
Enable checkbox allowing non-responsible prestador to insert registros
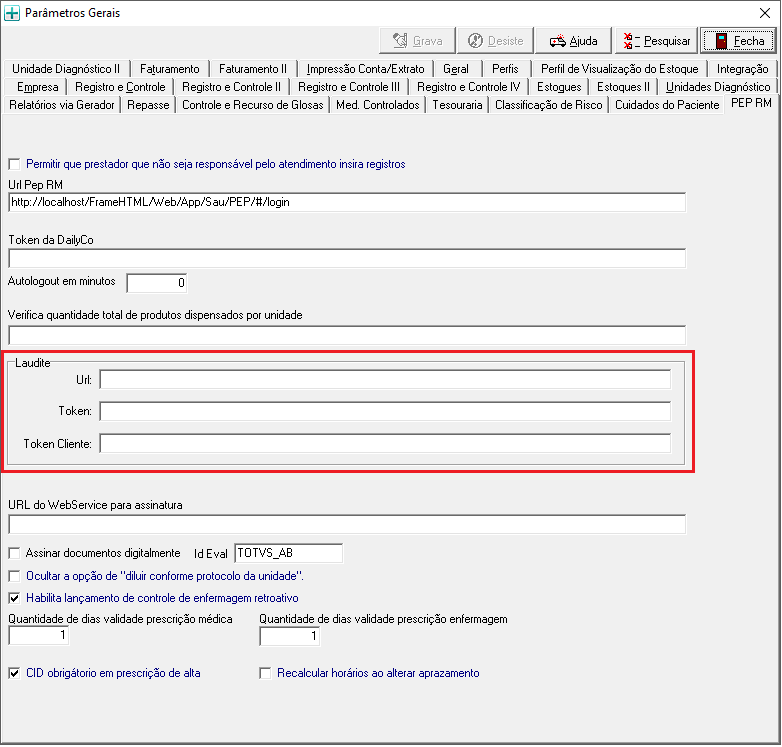tap(14, 164)
